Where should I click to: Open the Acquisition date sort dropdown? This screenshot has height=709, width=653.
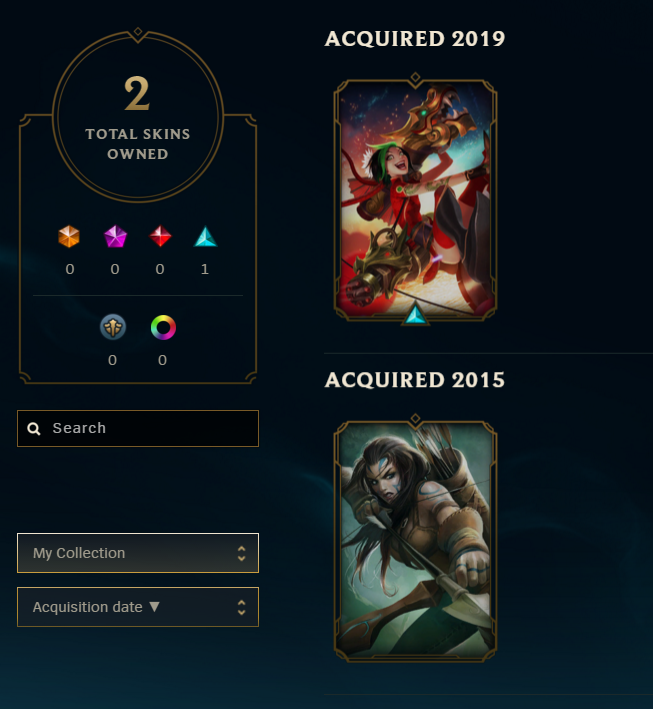pyautogui.click(x=138, y=607)
